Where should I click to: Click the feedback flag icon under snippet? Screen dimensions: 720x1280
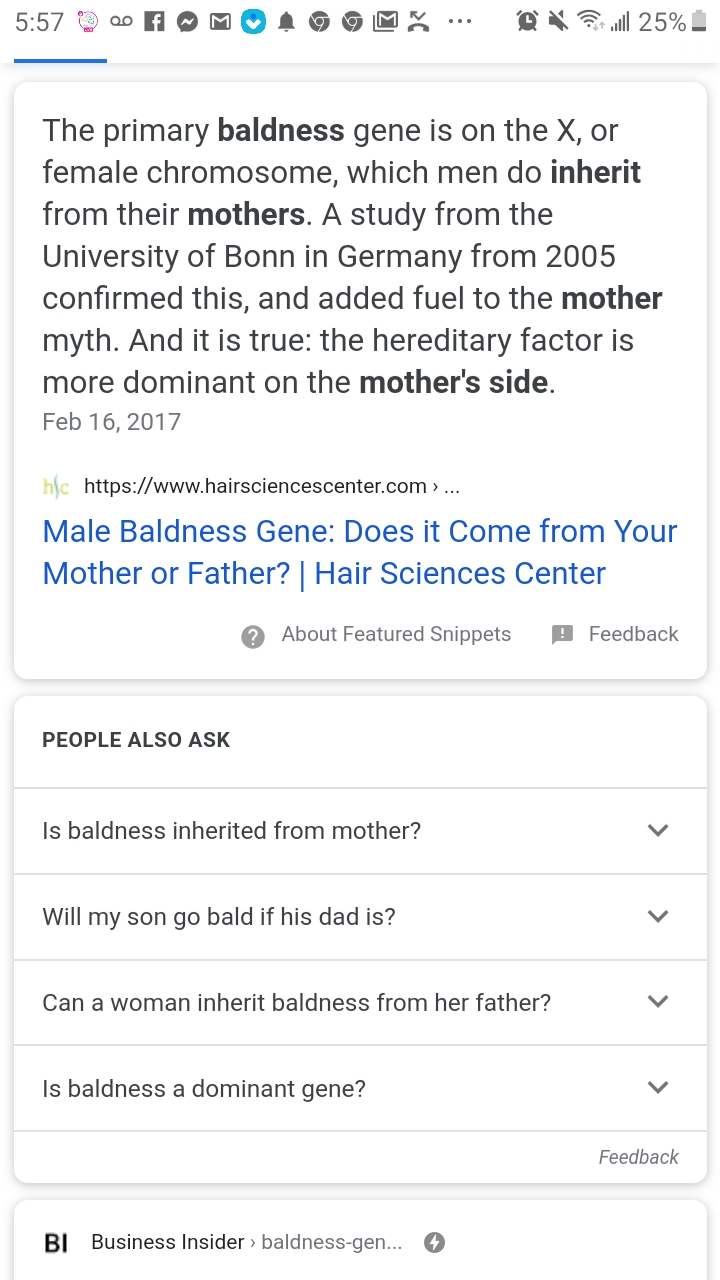pyautogui.click(x=563, y=634)
